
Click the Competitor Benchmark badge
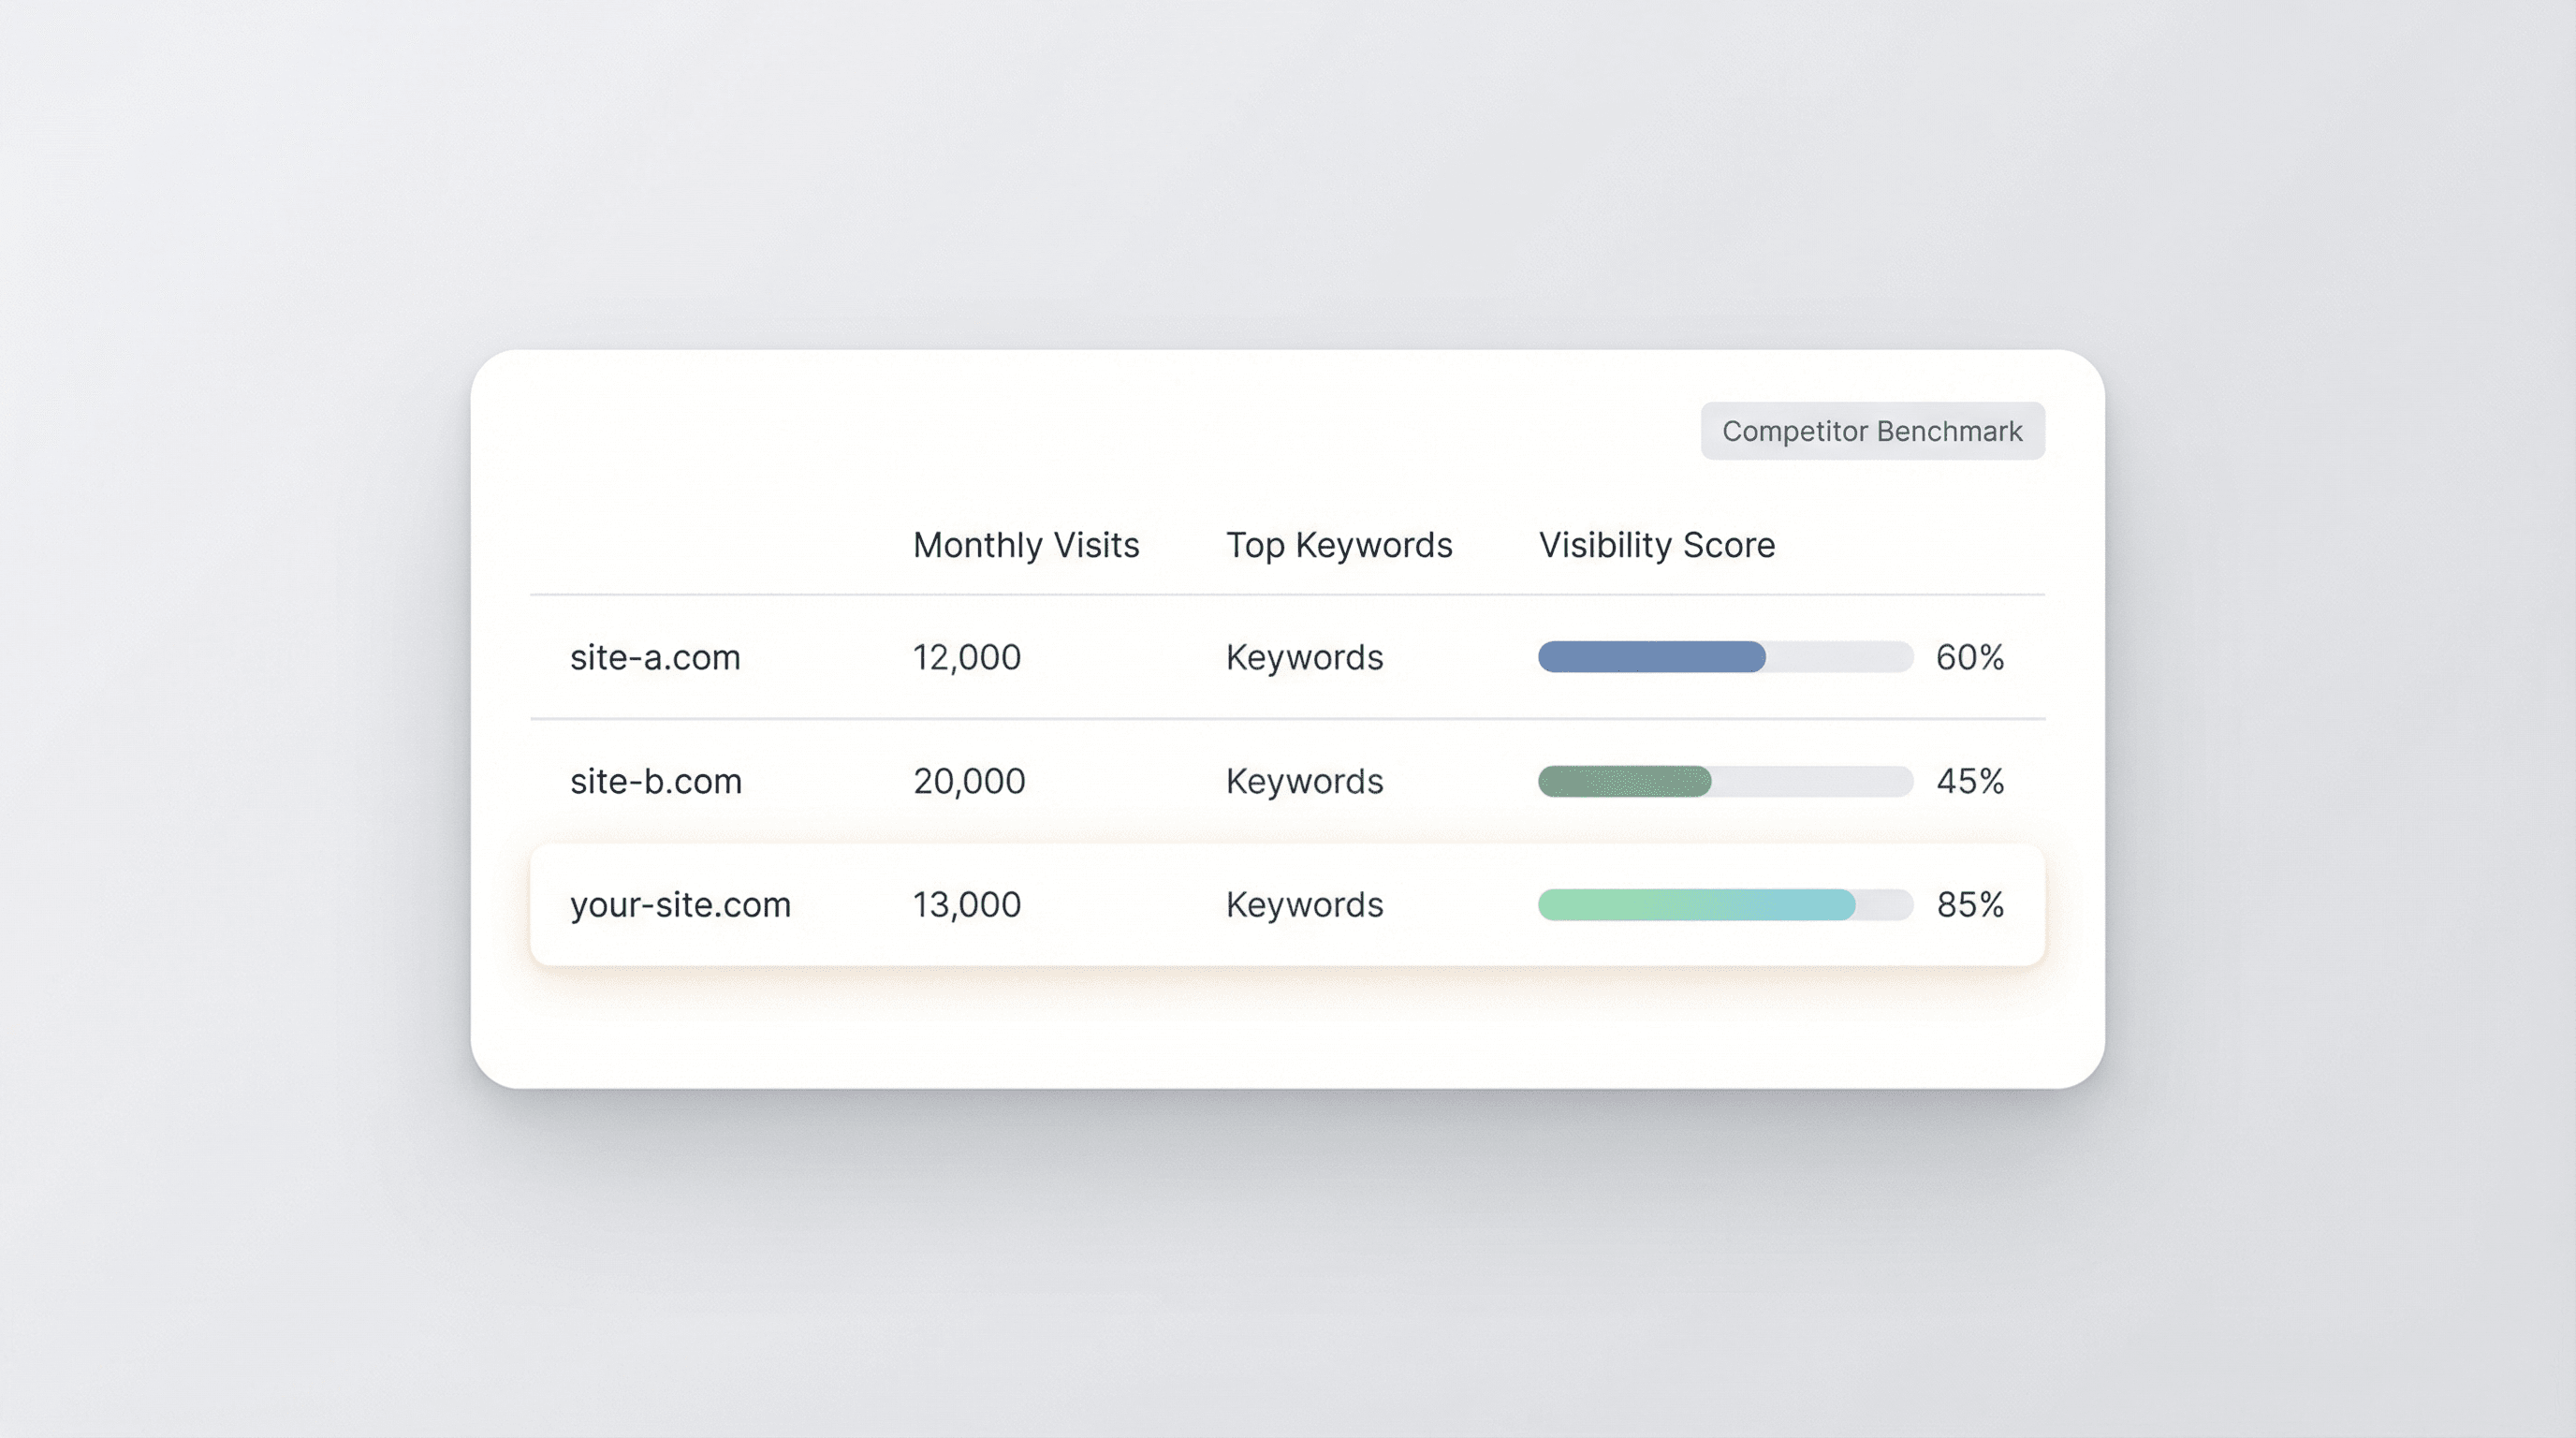pyautogui.click(x=1872, y=431)
